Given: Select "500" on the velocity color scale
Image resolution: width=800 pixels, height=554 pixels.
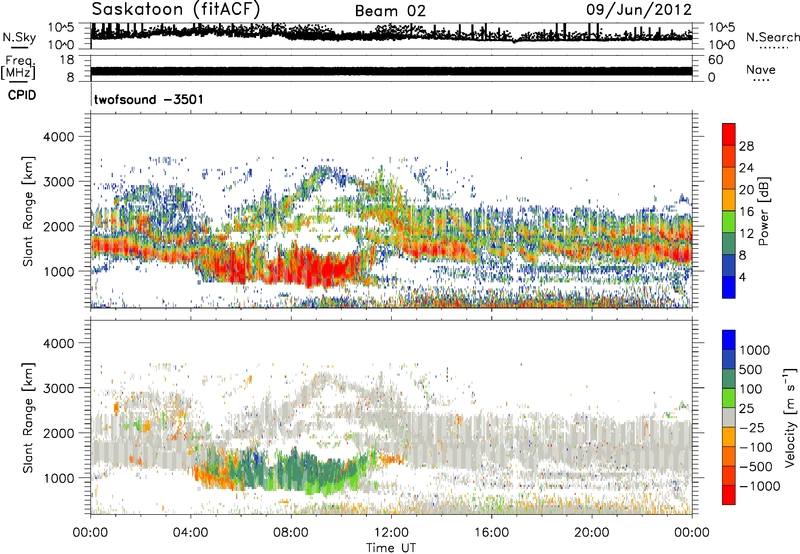Looking at the screenshot, I should tap(751, 369).
